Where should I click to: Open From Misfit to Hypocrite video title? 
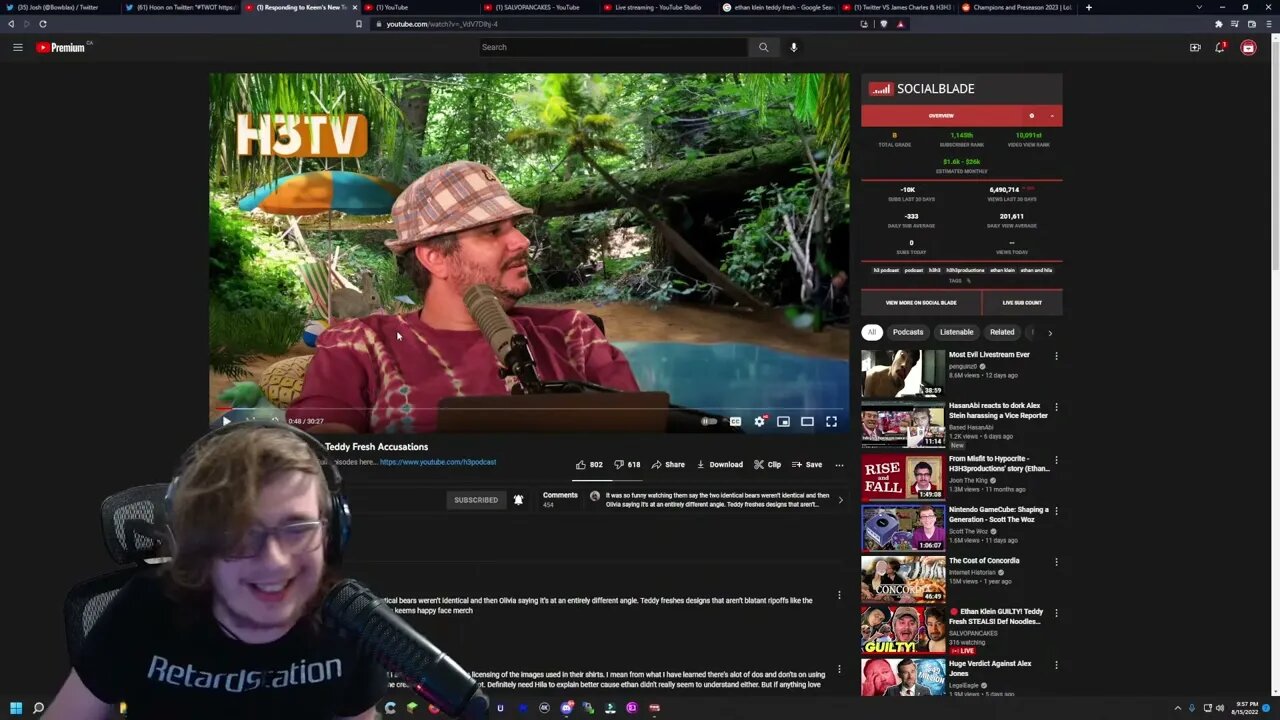999,464
